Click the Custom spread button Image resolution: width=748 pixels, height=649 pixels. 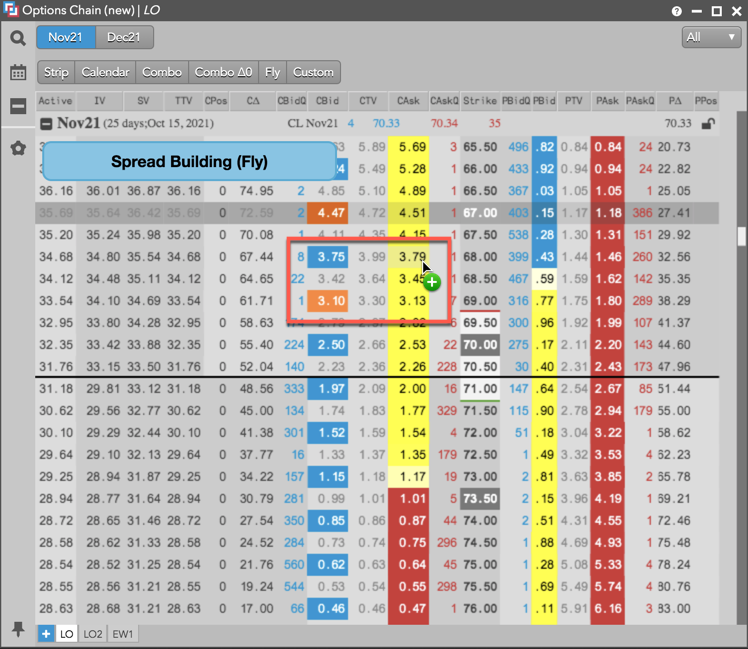[x=313, y=72]
